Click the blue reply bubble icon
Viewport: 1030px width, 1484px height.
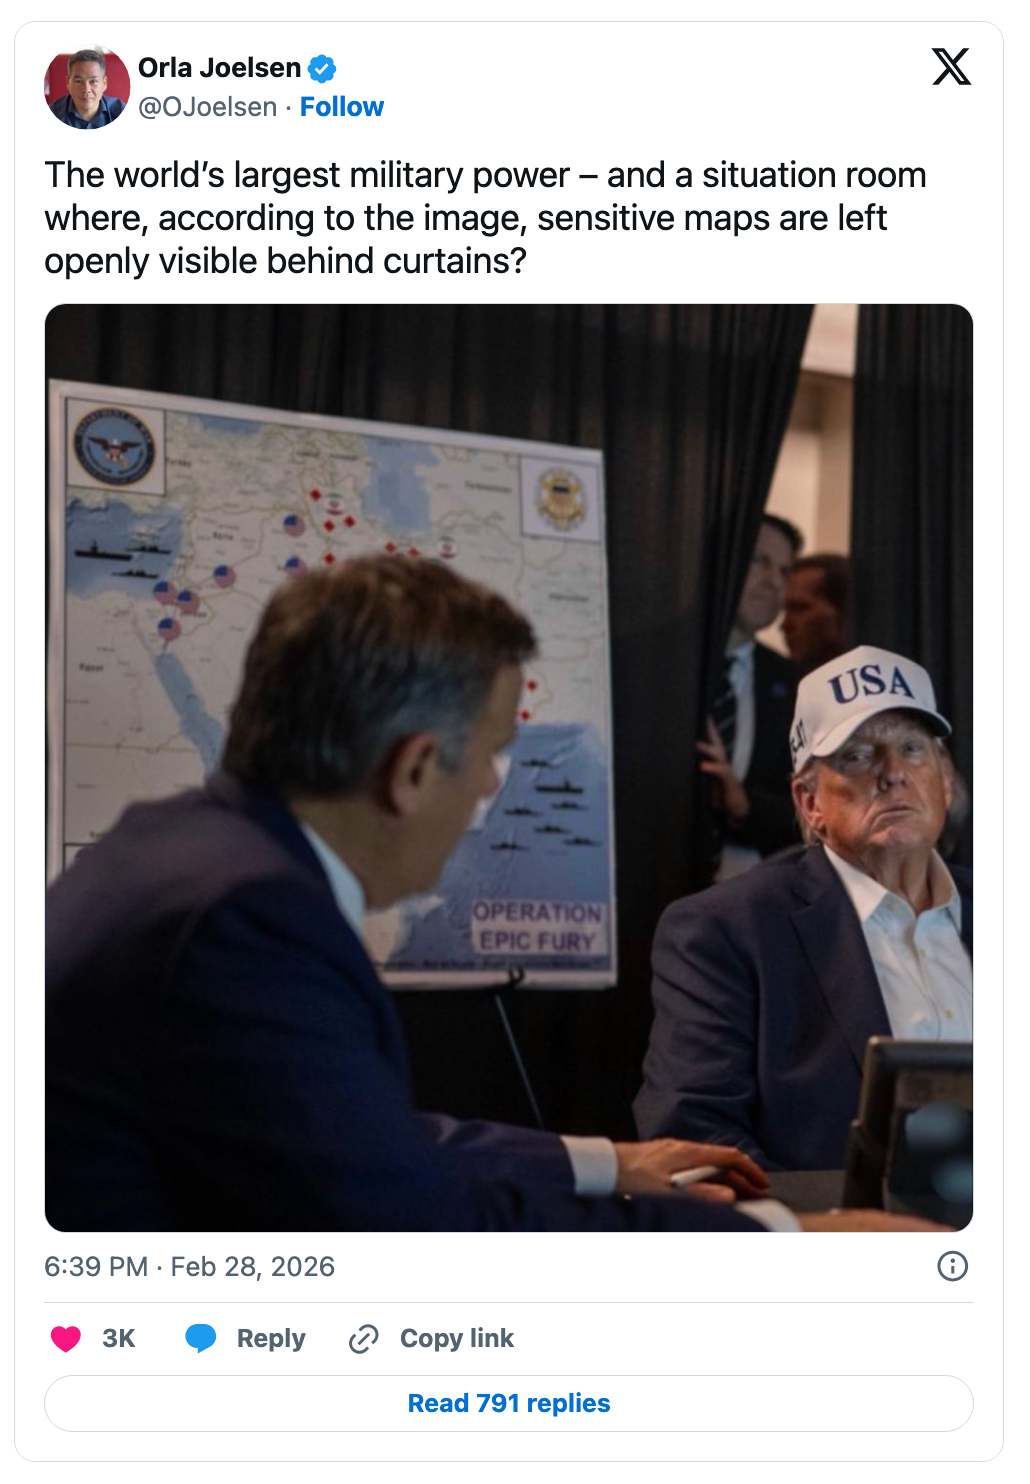tap(201, 1338)
